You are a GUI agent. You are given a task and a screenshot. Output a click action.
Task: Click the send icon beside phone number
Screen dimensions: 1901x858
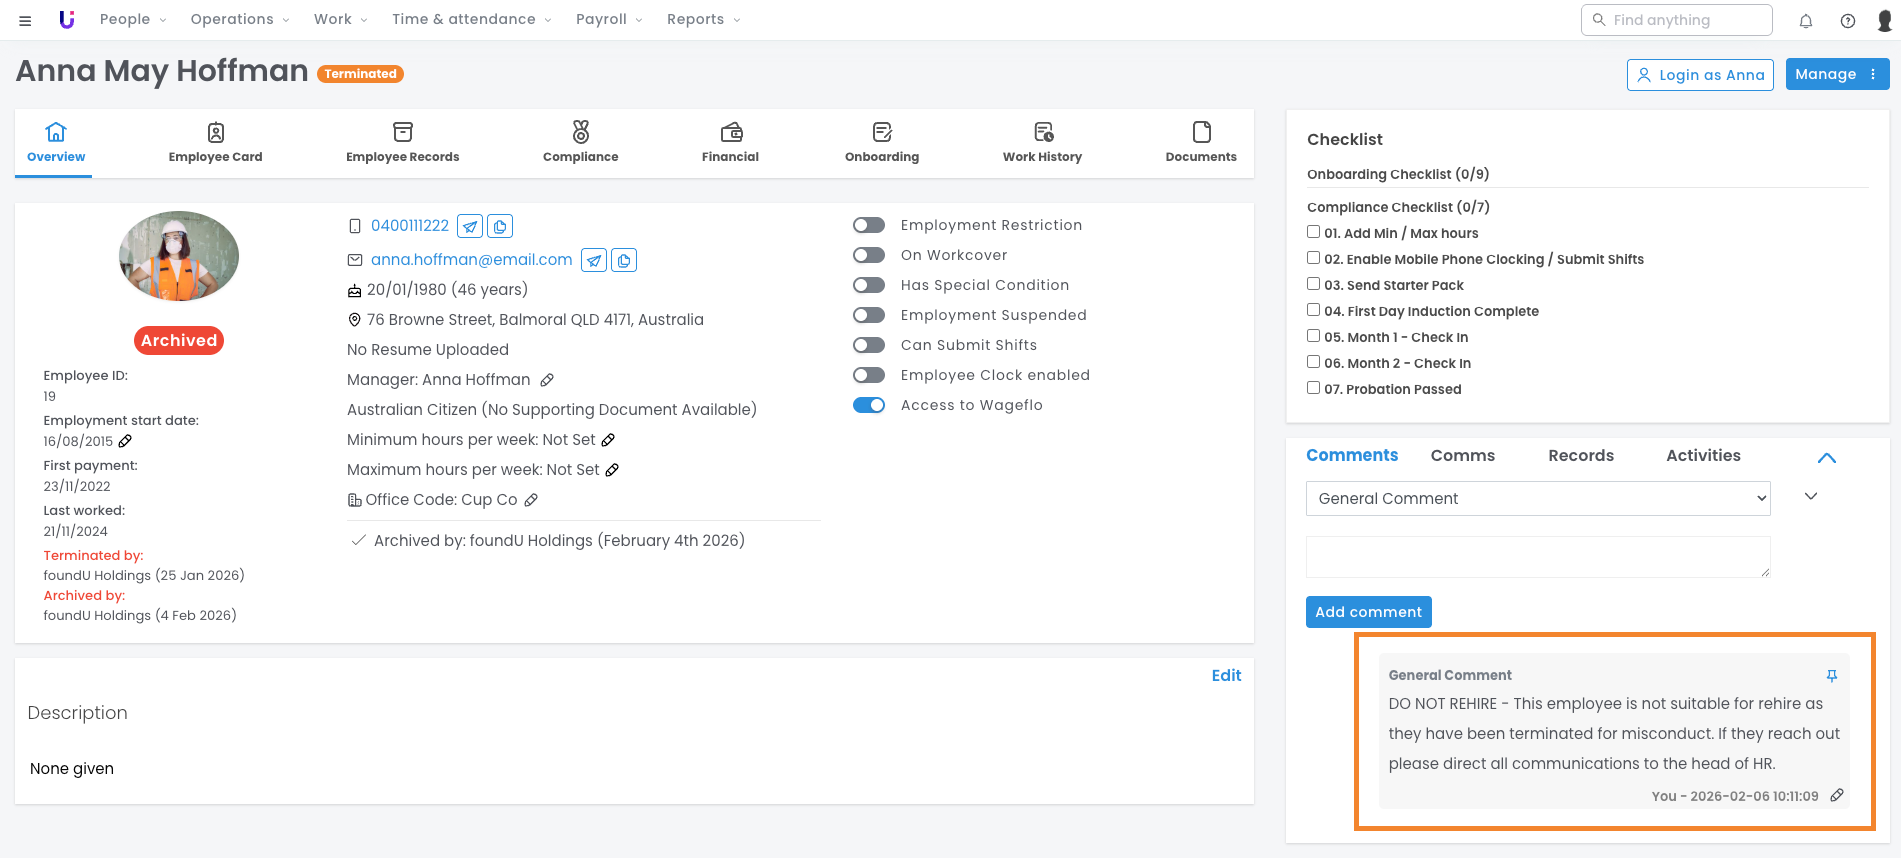(470, 226)
